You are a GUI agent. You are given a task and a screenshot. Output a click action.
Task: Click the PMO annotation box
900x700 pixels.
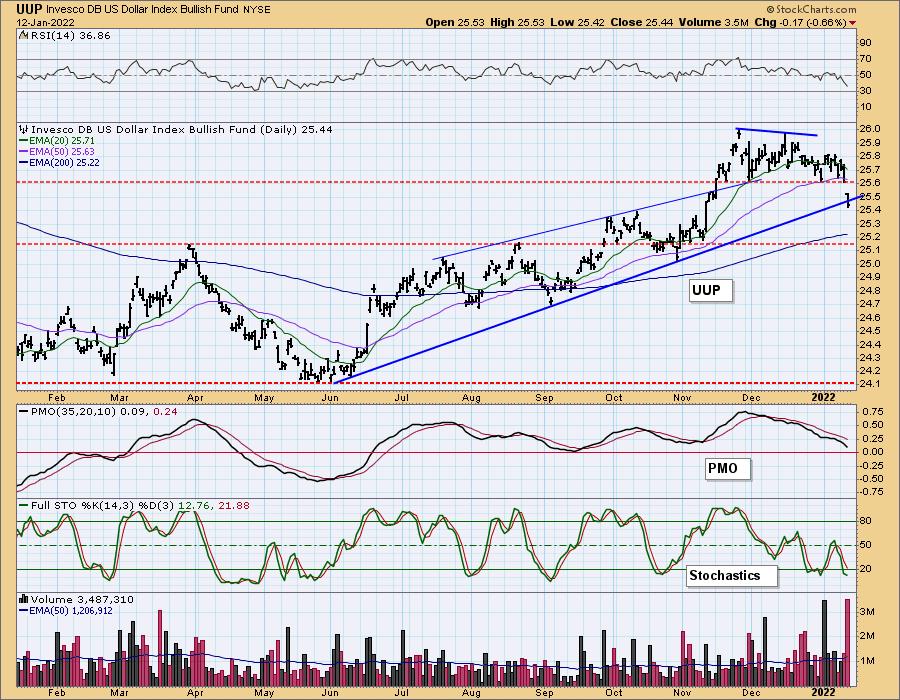coord(727,469)
